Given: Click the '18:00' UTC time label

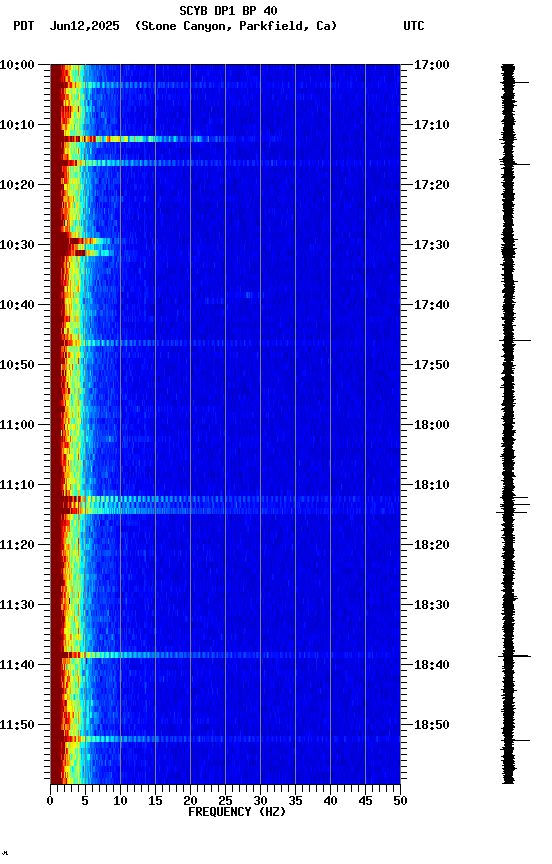Looking at the screenshot, I should (432, 425).
